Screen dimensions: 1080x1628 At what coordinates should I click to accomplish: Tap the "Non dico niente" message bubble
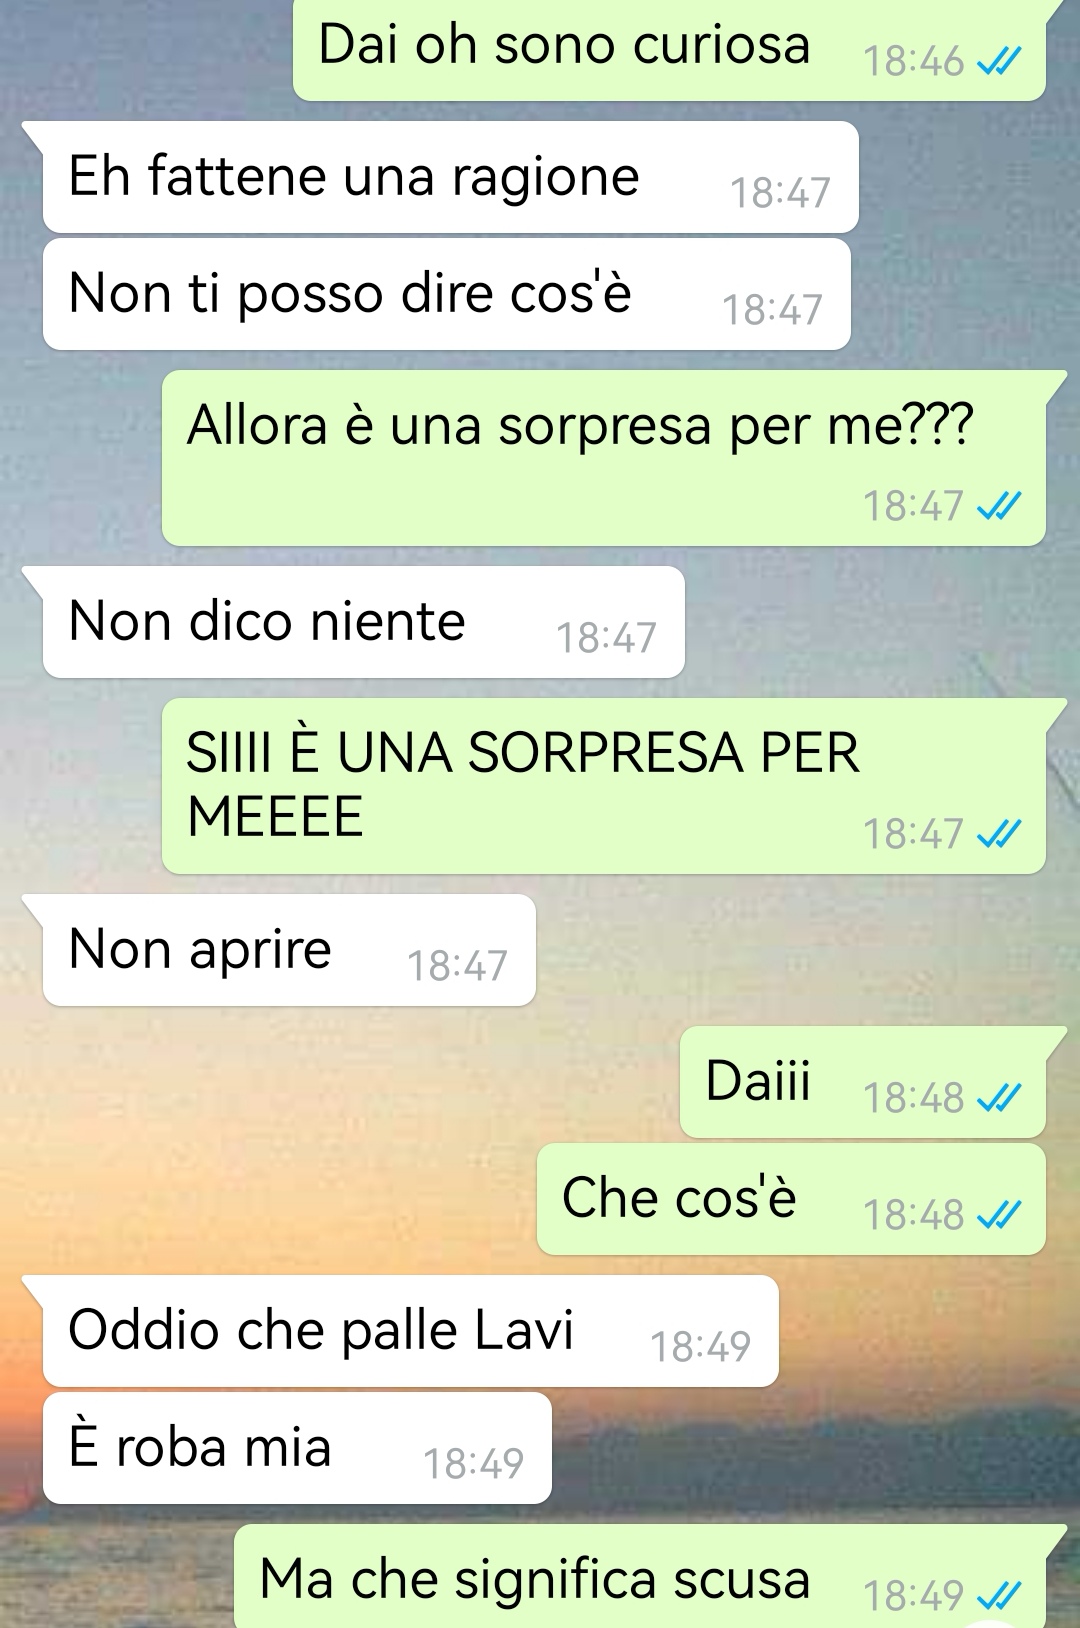363,622
